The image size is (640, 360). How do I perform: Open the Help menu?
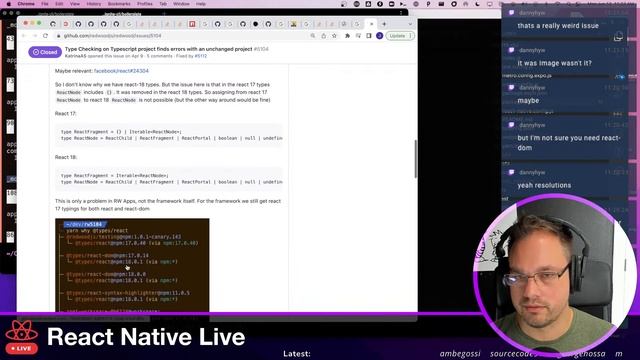tap(200, 4)
